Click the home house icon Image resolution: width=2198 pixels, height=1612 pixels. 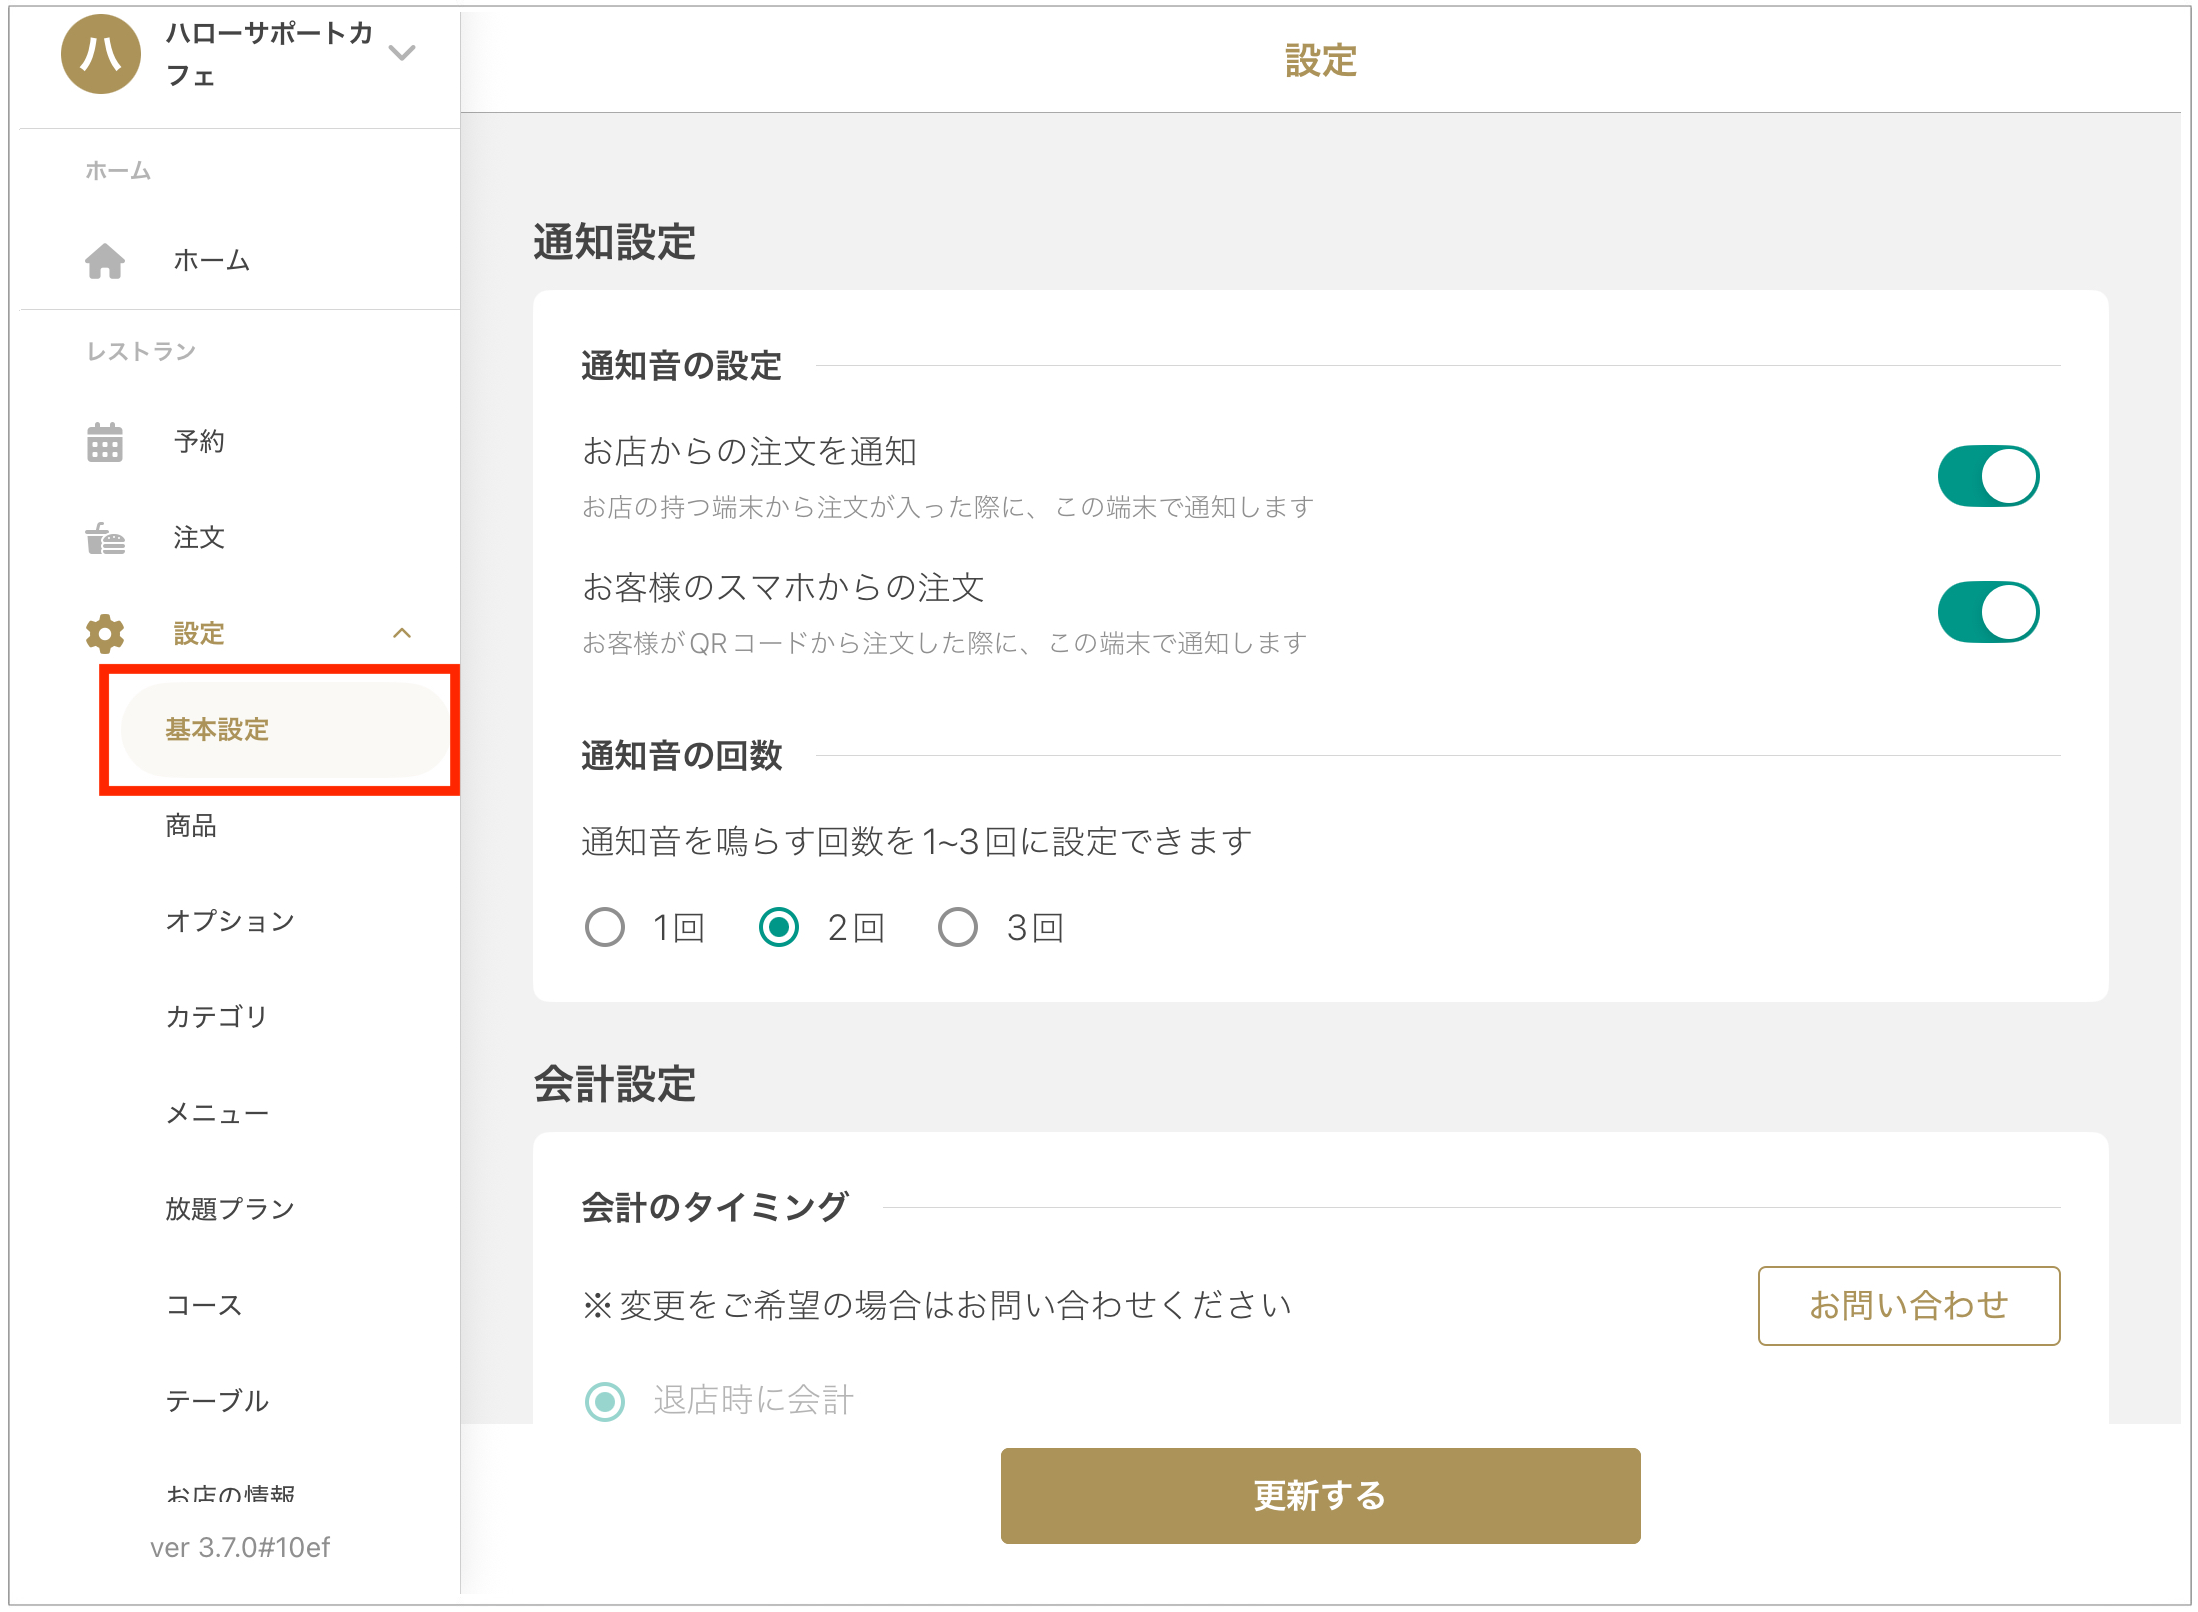click(x=105, y=261)
